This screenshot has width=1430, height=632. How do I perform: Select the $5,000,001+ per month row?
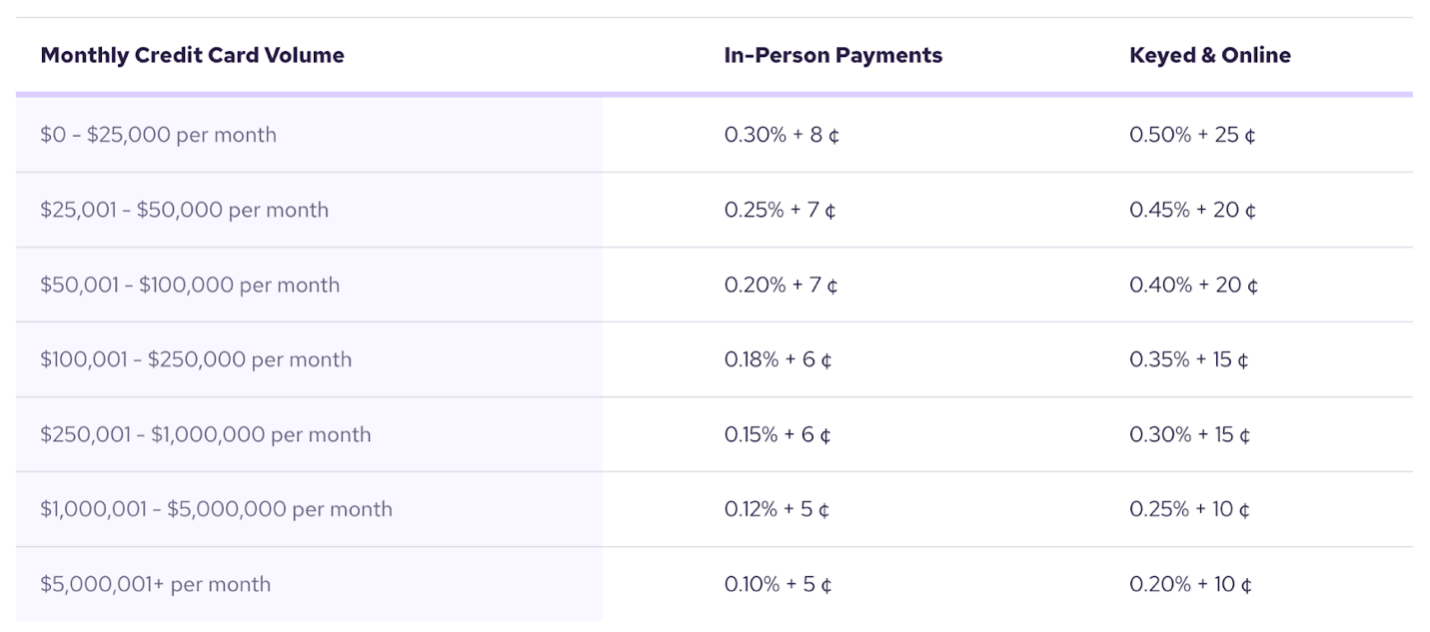[x=714, y=584]
